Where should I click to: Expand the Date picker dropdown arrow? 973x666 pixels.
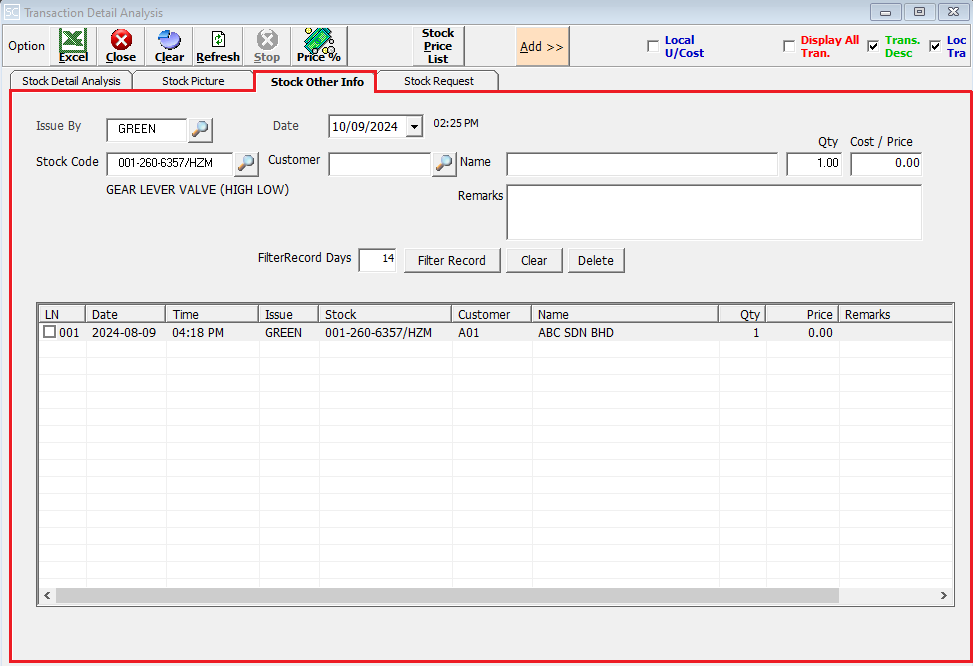click(x=414, y=127)
